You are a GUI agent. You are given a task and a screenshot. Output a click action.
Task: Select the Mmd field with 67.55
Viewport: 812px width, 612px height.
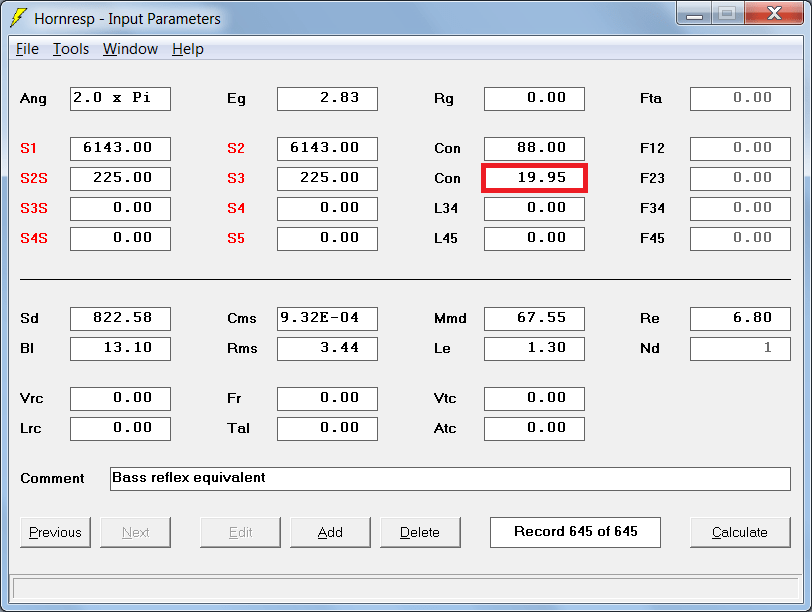click(534, 319)
